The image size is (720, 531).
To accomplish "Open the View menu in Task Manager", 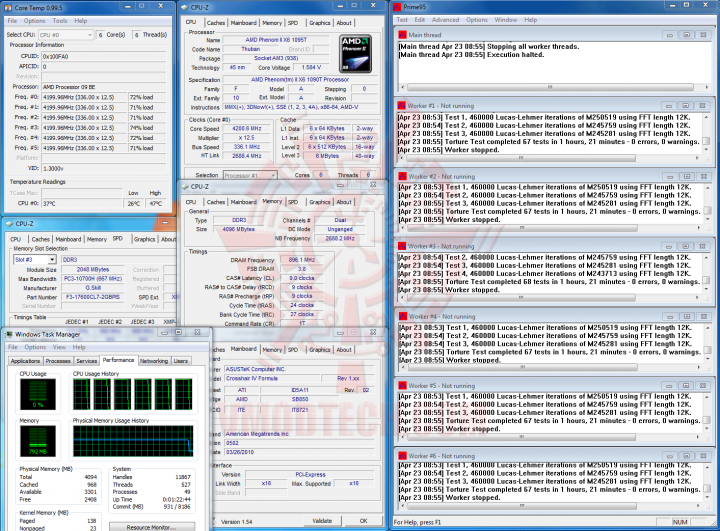I will (59, 347).
